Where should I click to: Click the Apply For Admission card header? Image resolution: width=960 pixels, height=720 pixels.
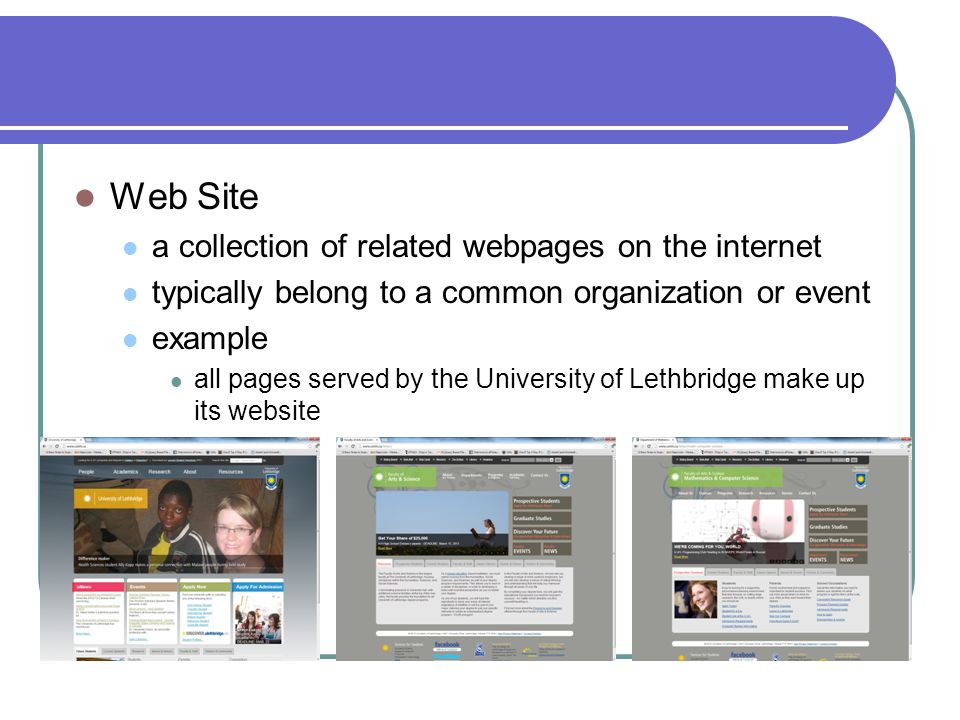258,587
